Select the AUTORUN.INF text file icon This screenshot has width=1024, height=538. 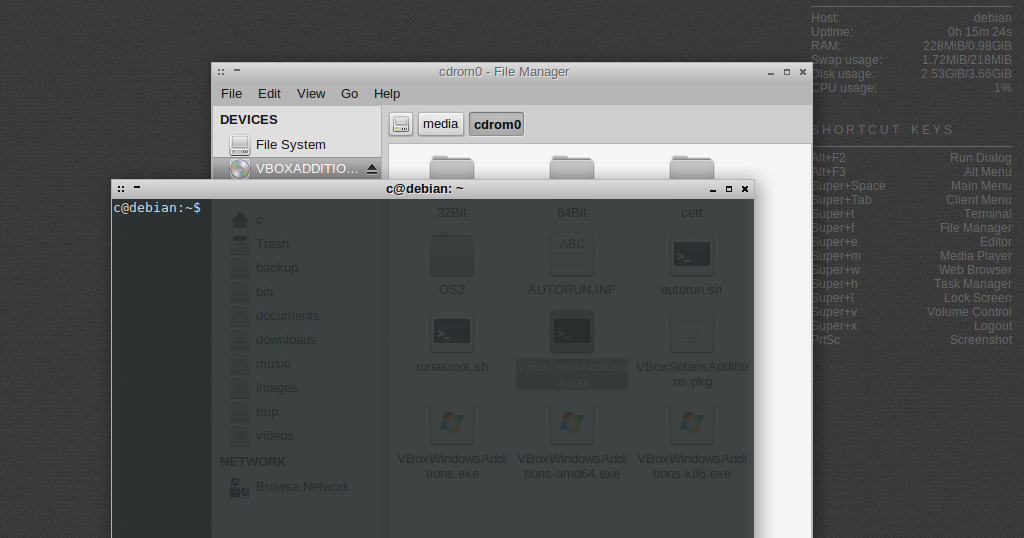tap(572, 255)
